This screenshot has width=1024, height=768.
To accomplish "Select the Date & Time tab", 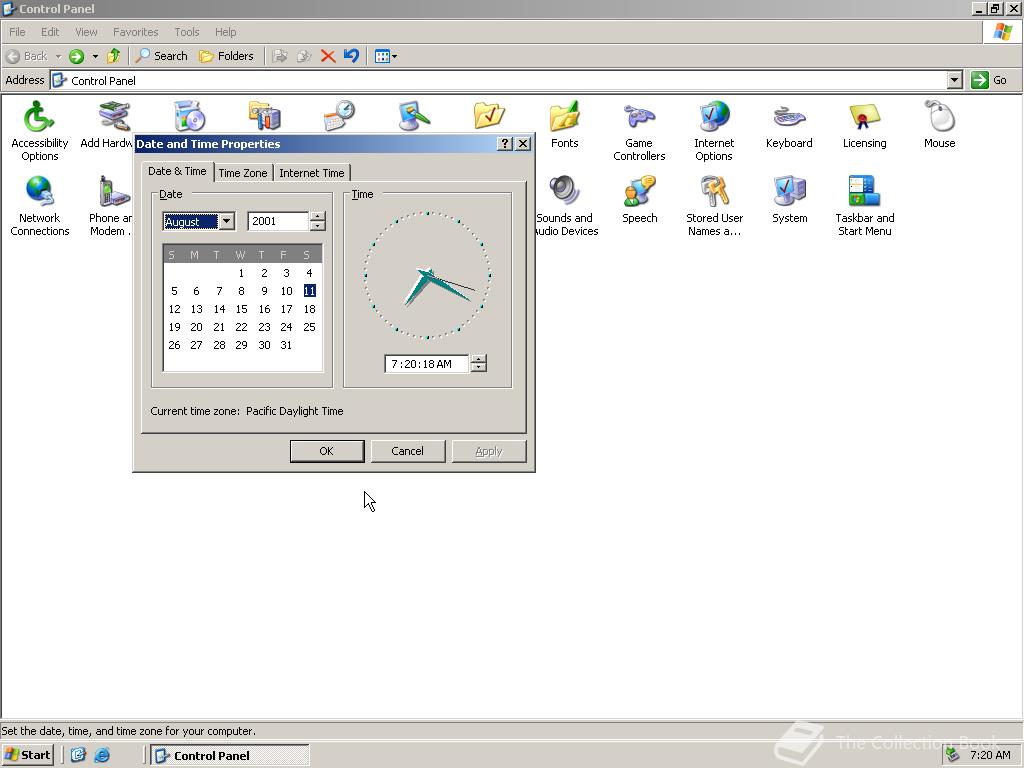I will click(177, 171).
